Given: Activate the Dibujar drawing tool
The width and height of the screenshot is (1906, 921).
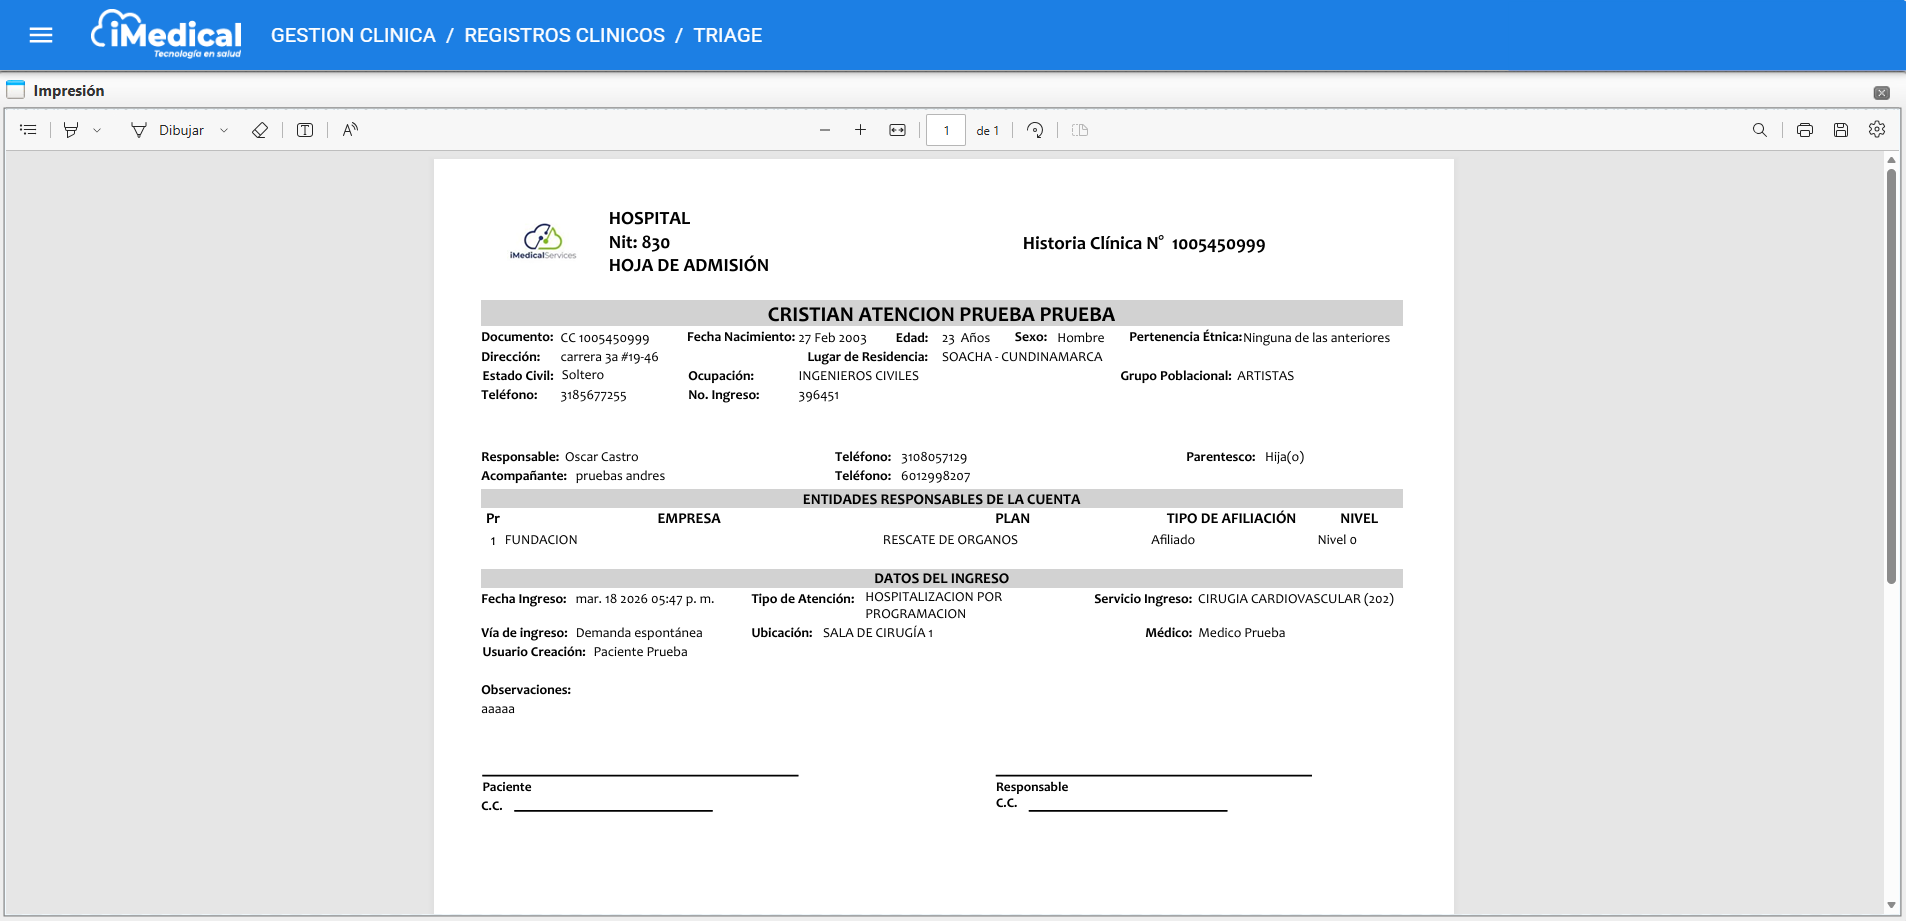Looking at the screenshot, I should pyautogui.click(x=167, y=130).
